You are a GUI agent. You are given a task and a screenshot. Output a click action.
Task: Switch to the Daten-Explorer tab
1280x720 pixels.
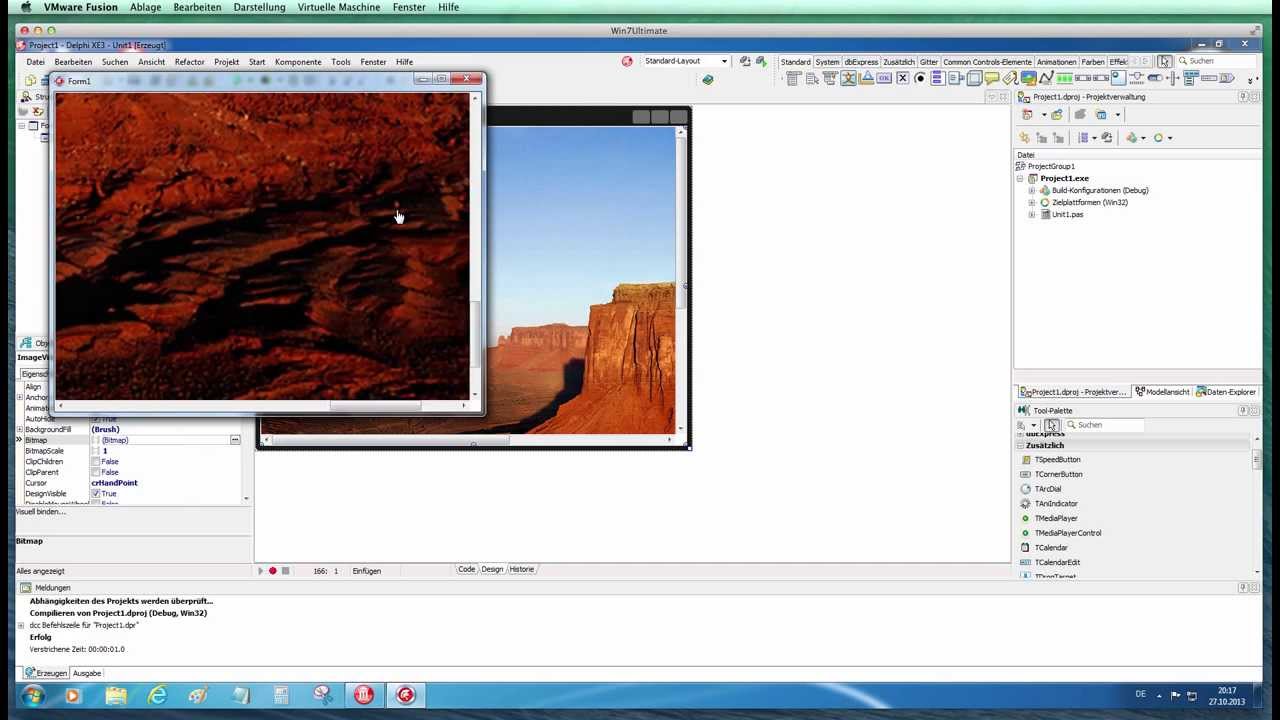pyautogui.click(x=1226, y=392)
